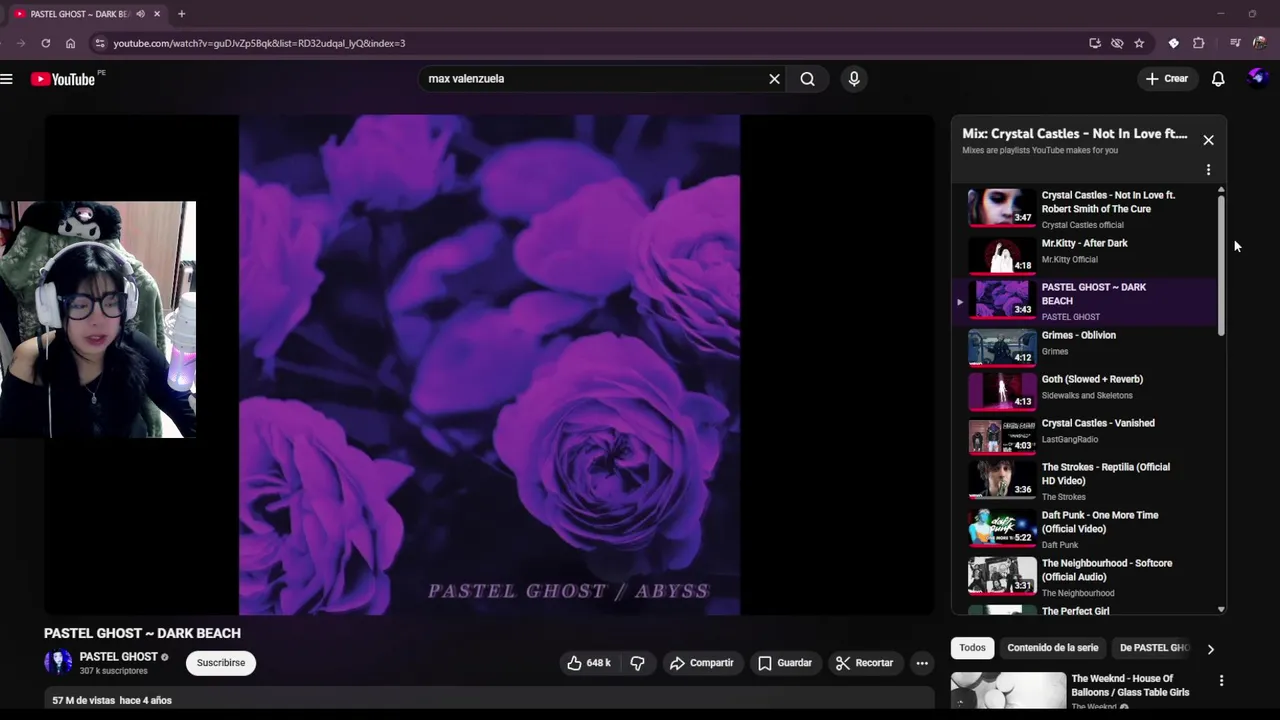Run search with magnifying glass button
This screenshot has height=720, width=1280.
click(x=807, y=79)
